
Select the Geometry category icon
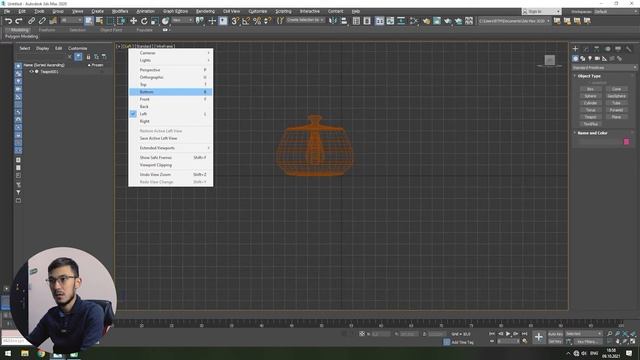click(x=576, y=59)
